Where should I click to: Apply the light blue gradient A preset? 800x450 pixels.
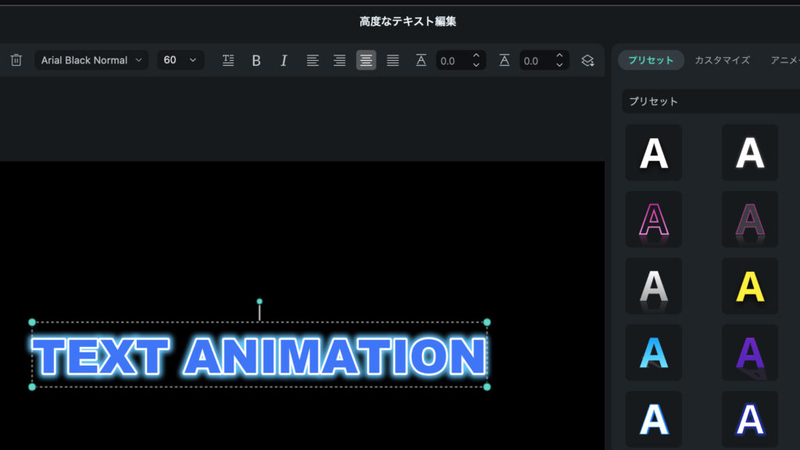point(654,353)
